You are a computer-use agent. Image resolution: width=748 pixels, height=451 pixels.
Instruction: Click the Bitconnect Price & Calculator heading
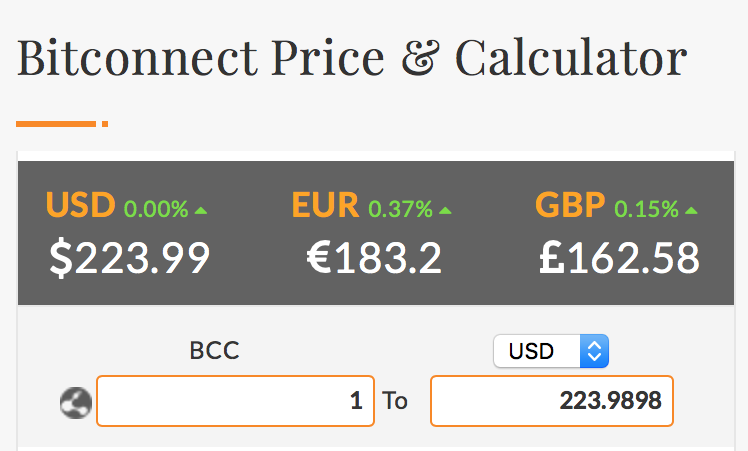tap(352, 58)
